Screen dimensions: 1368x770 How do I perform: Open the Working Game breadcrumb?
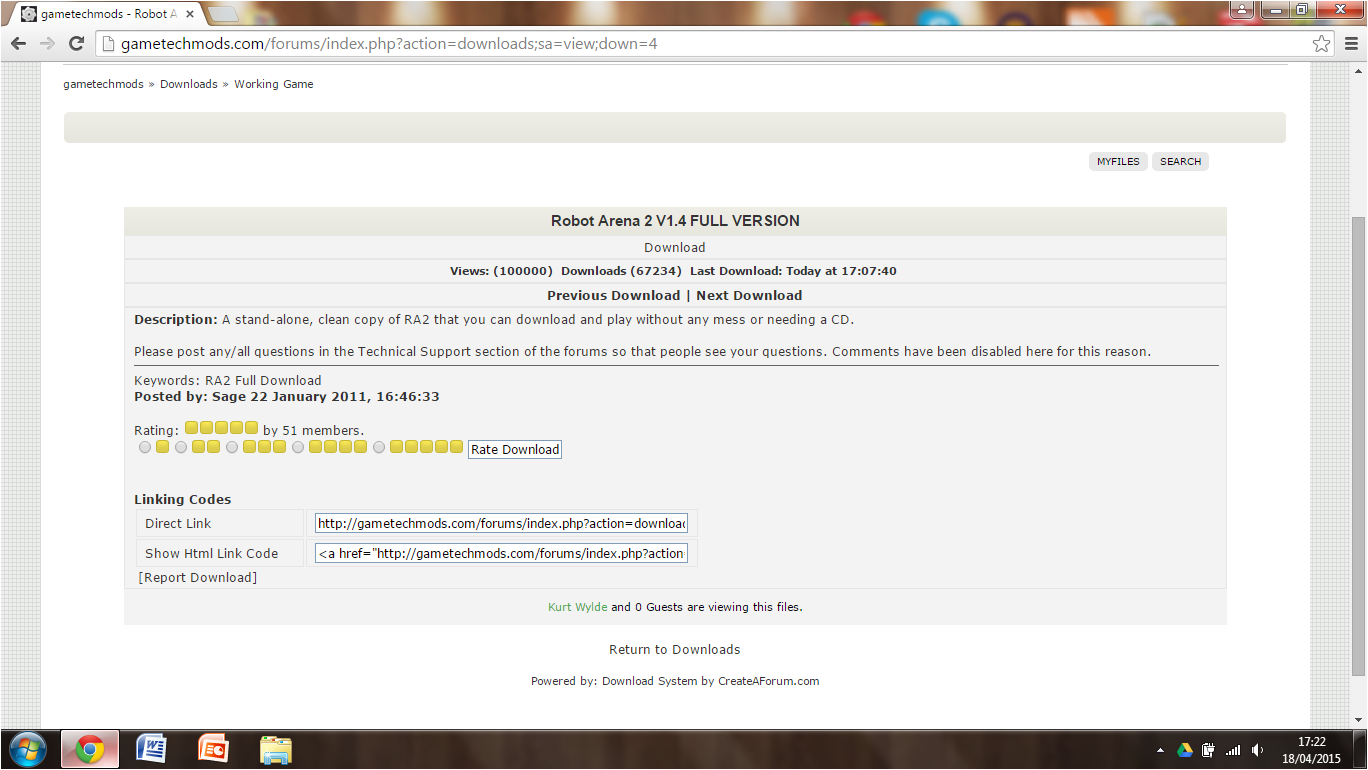(274, 84)
